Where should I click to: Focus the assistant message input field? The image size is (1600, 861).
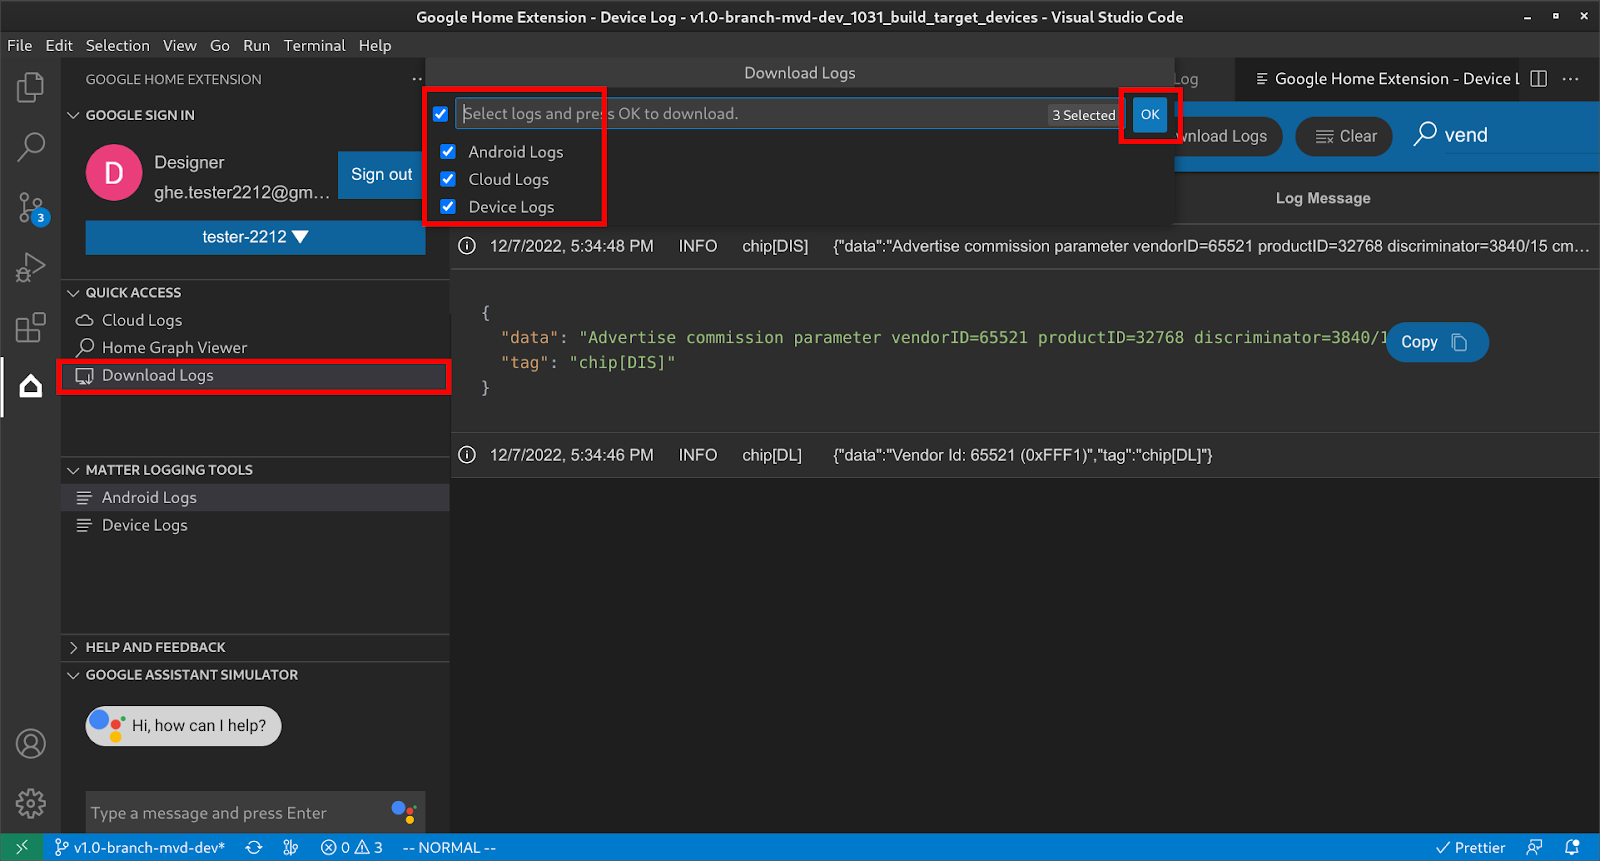click(x=235, y=813)
